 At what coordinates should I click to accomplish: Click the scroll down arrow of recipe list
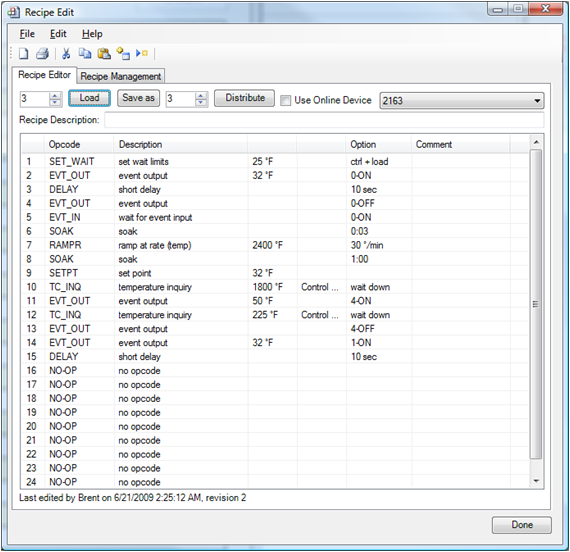click(537, 481)
